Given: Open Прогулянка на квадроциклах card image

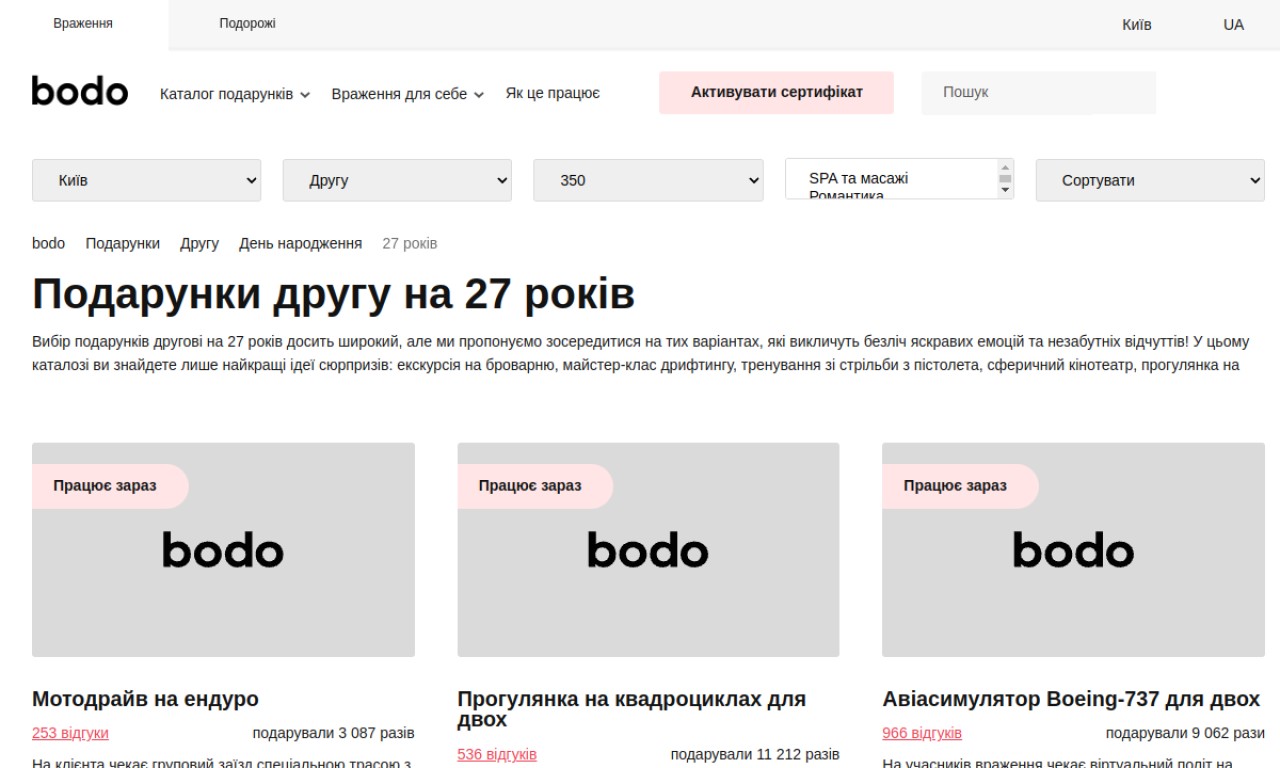Looking at the screenshot, I should click(648, 550).
